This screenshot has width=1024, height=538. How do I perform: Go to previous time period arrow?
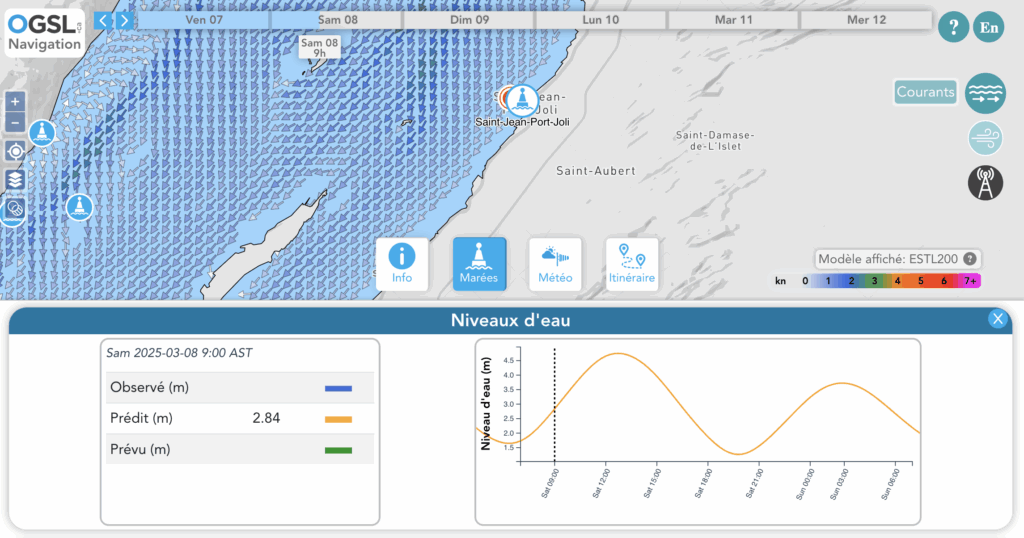tap(102, 20)
